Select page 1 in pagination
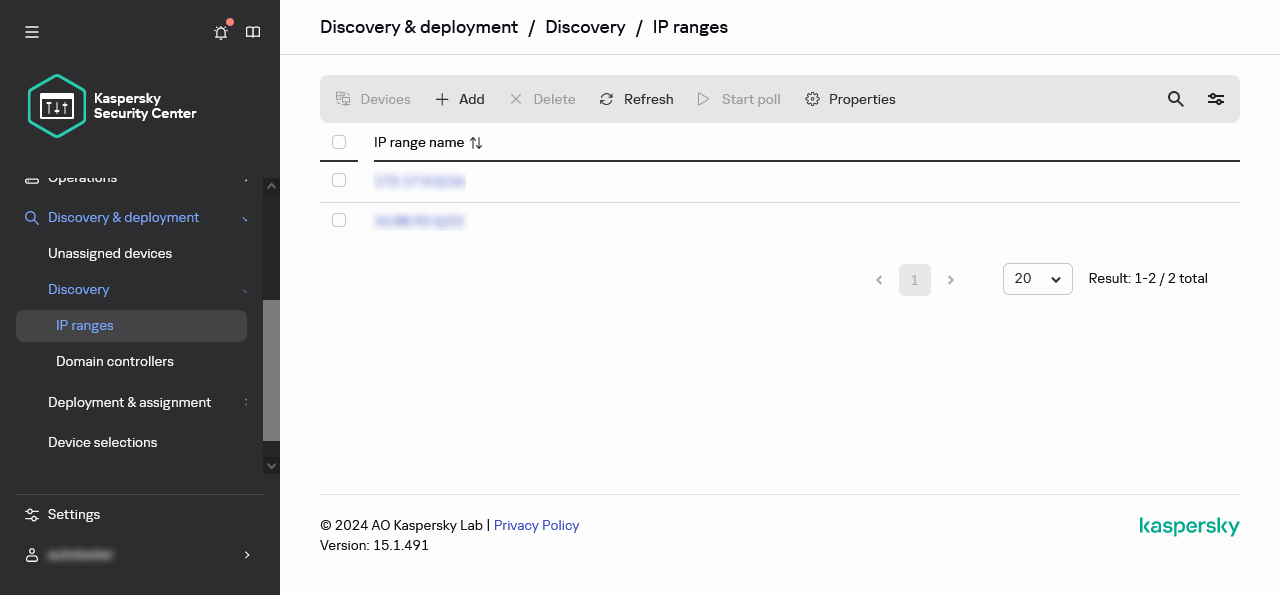Viewport: 1280px width, 595px height. click(915, 280)
